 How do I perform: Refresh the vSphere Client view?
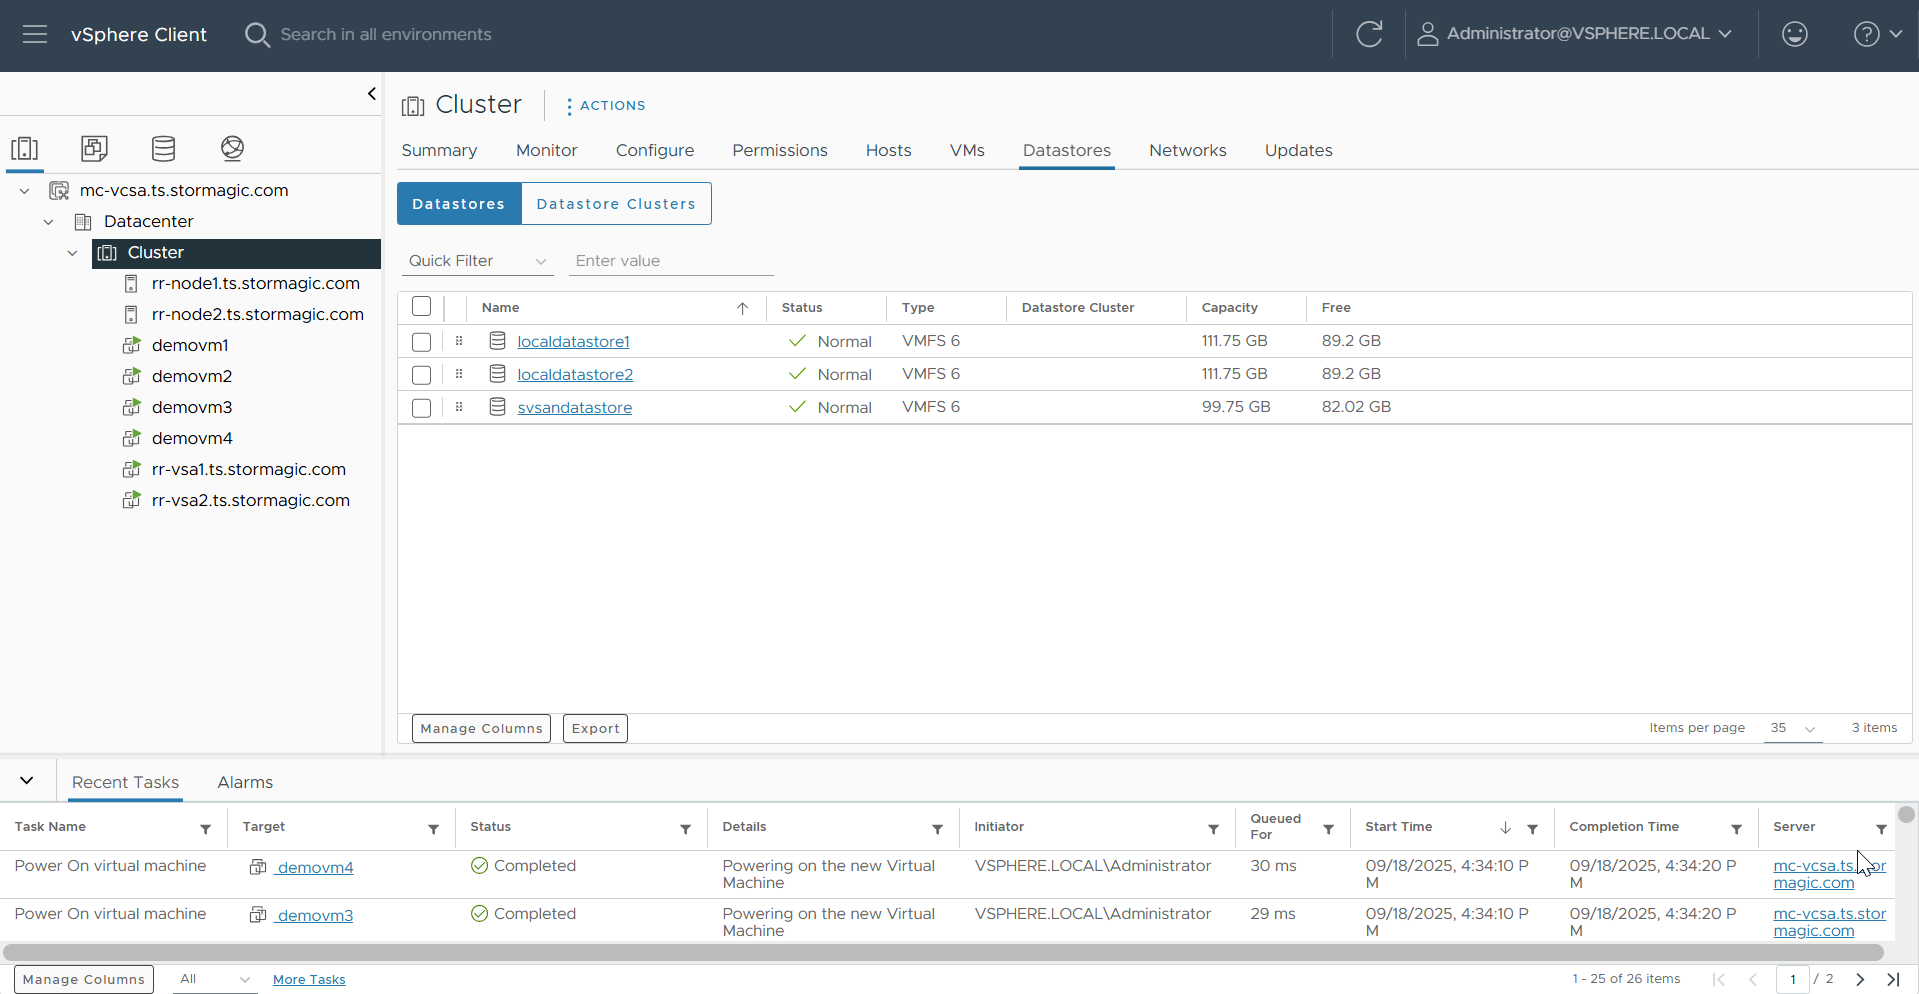1369,34
